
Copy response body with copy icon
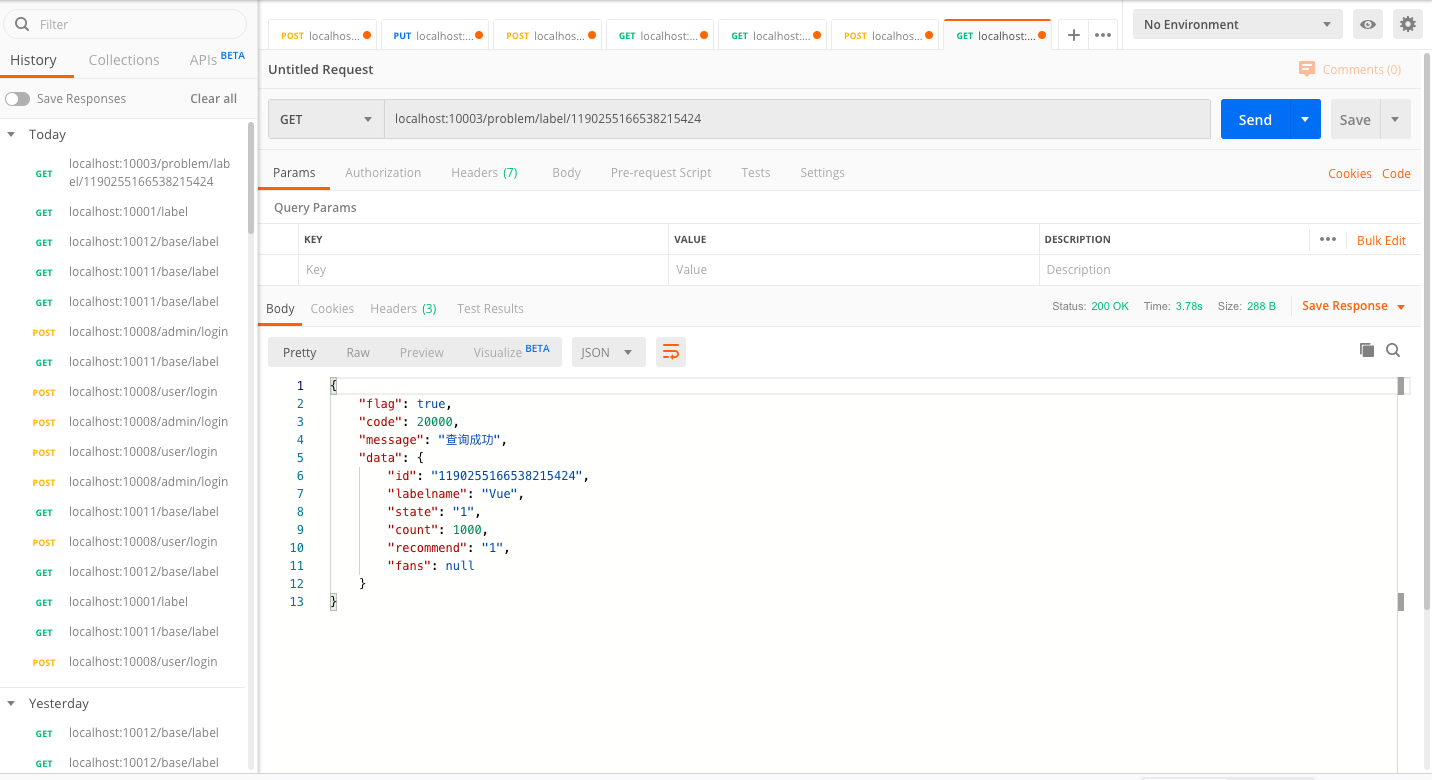point(1367,350)
